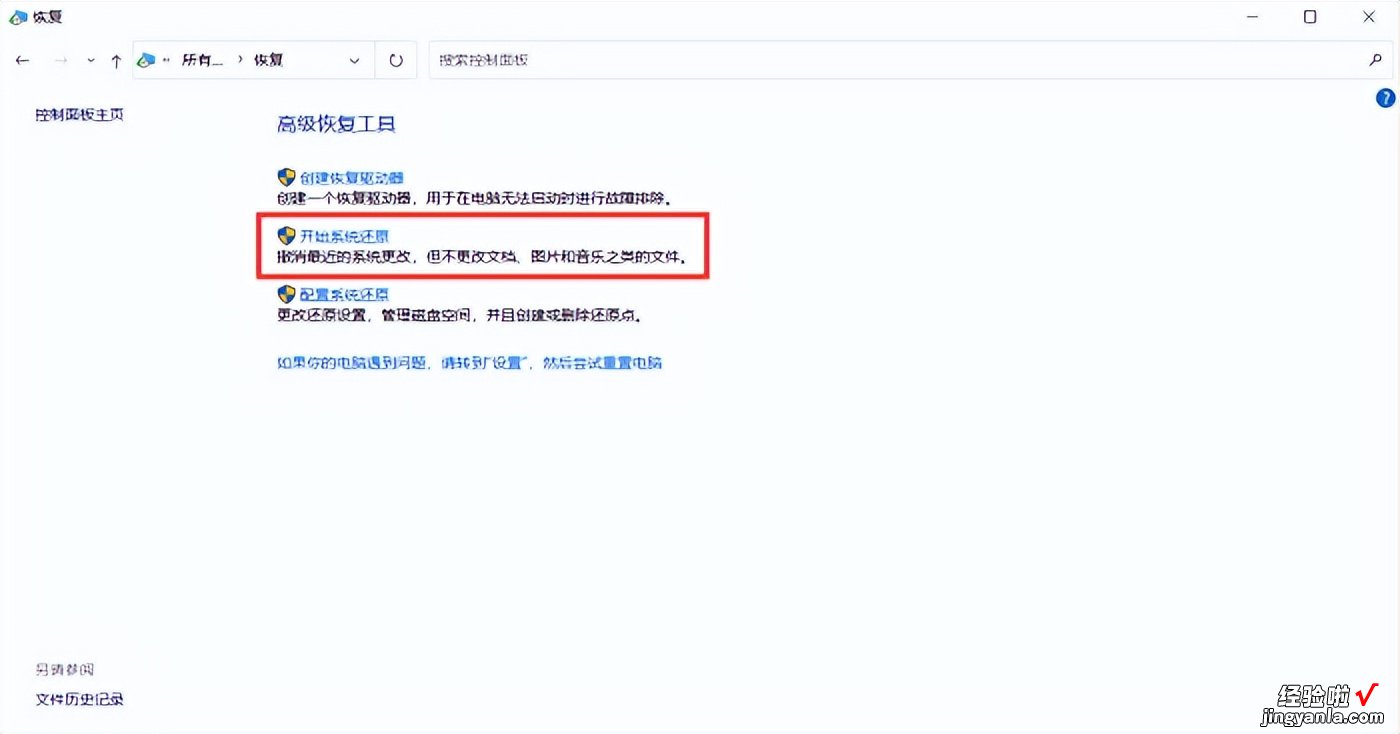Click shield icon beside 配置系统还原
Image resolution: width=1400 pixels, height=734 pixels.
pos(287,294)
